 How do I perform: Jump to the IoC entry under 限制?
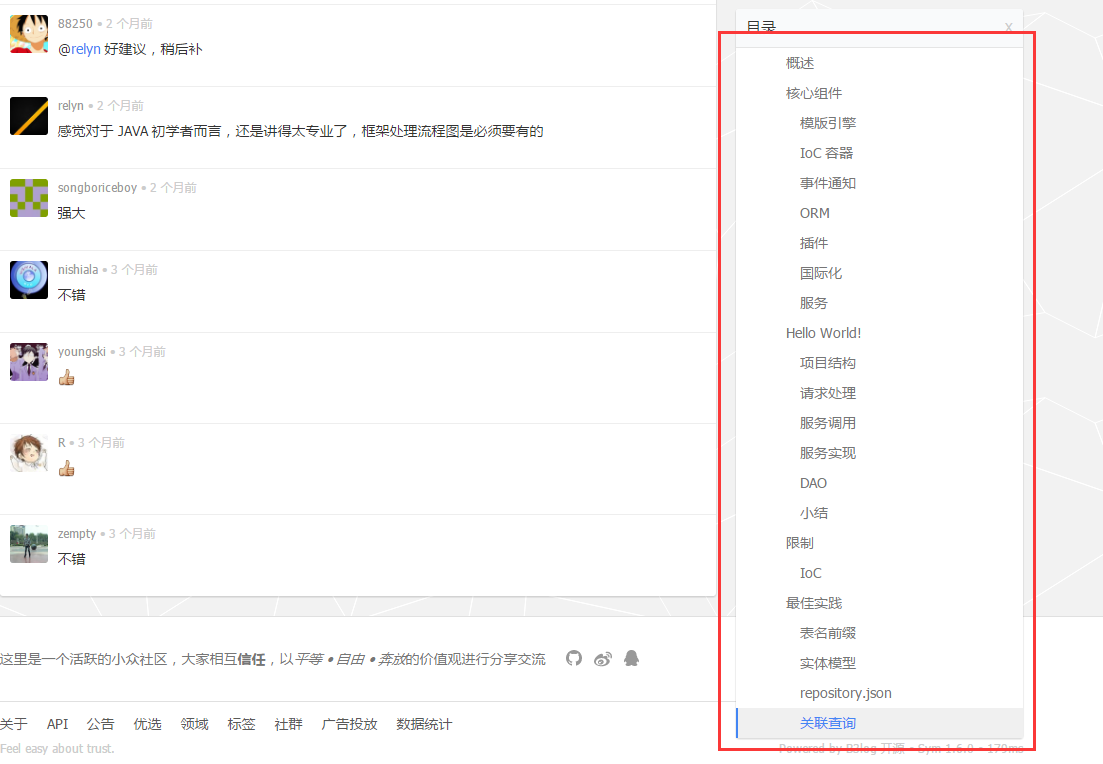pos(810,573)
